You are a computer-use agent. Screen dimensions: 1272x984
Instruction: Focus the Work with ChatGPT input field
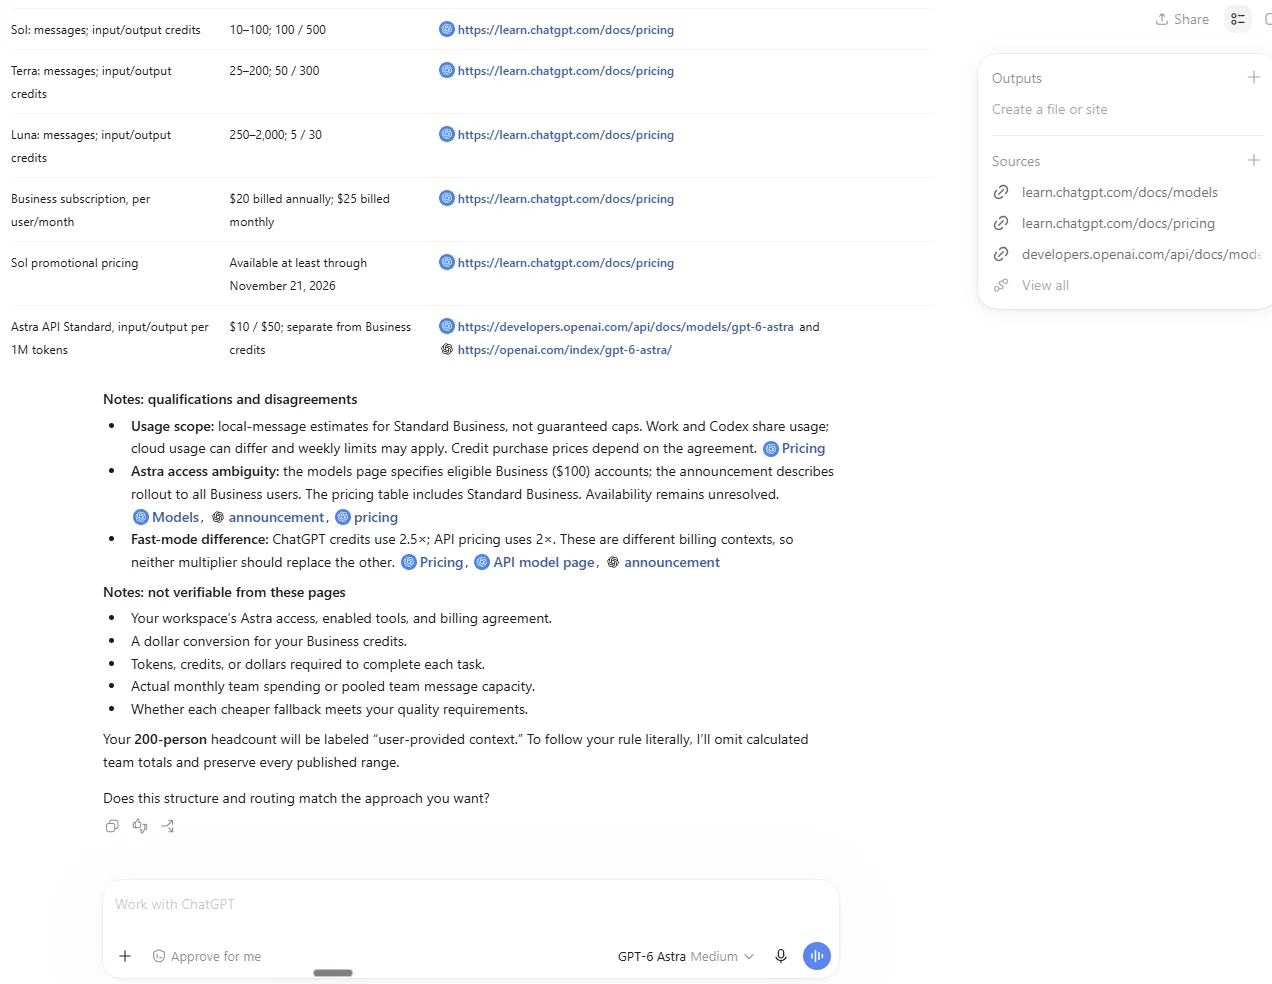click(470, 904)
